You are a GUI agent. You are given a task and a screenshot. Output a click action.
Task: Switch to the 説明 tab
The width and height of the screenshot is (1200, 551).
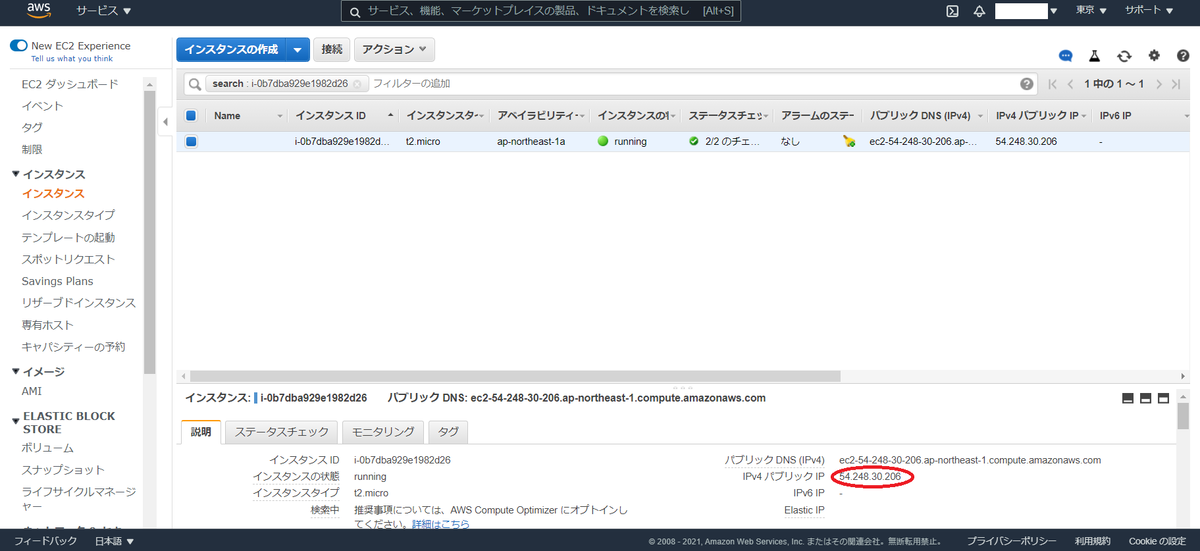(201, 432)
